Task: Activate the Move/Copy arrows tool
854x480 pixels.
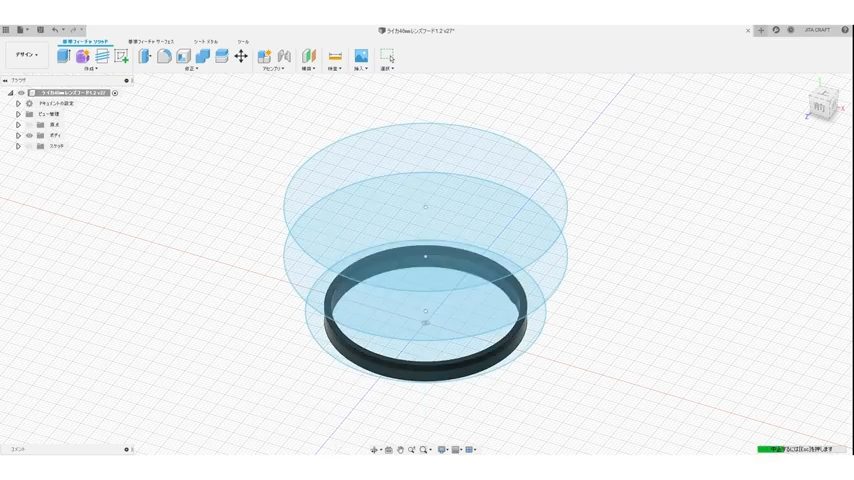Action: tap(241, 56)
